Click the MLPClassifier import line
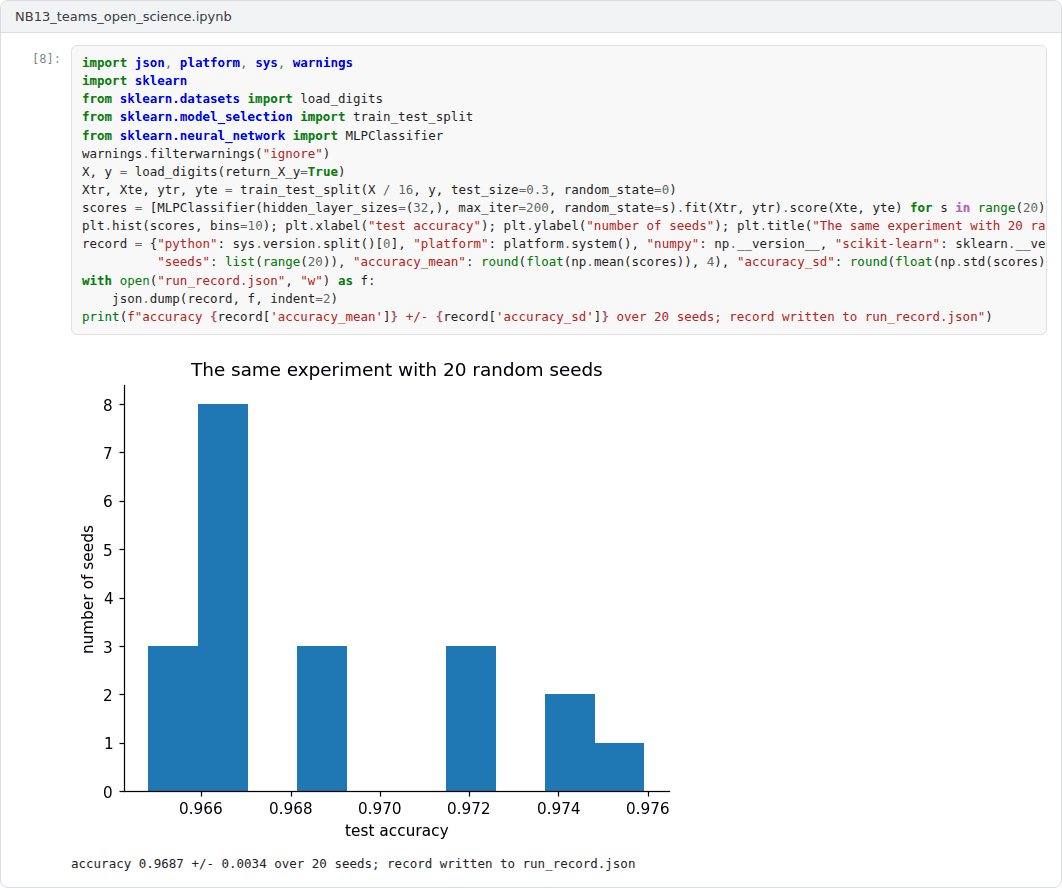The width and height of the screenshot is (1062, 888). coord(263,135)
